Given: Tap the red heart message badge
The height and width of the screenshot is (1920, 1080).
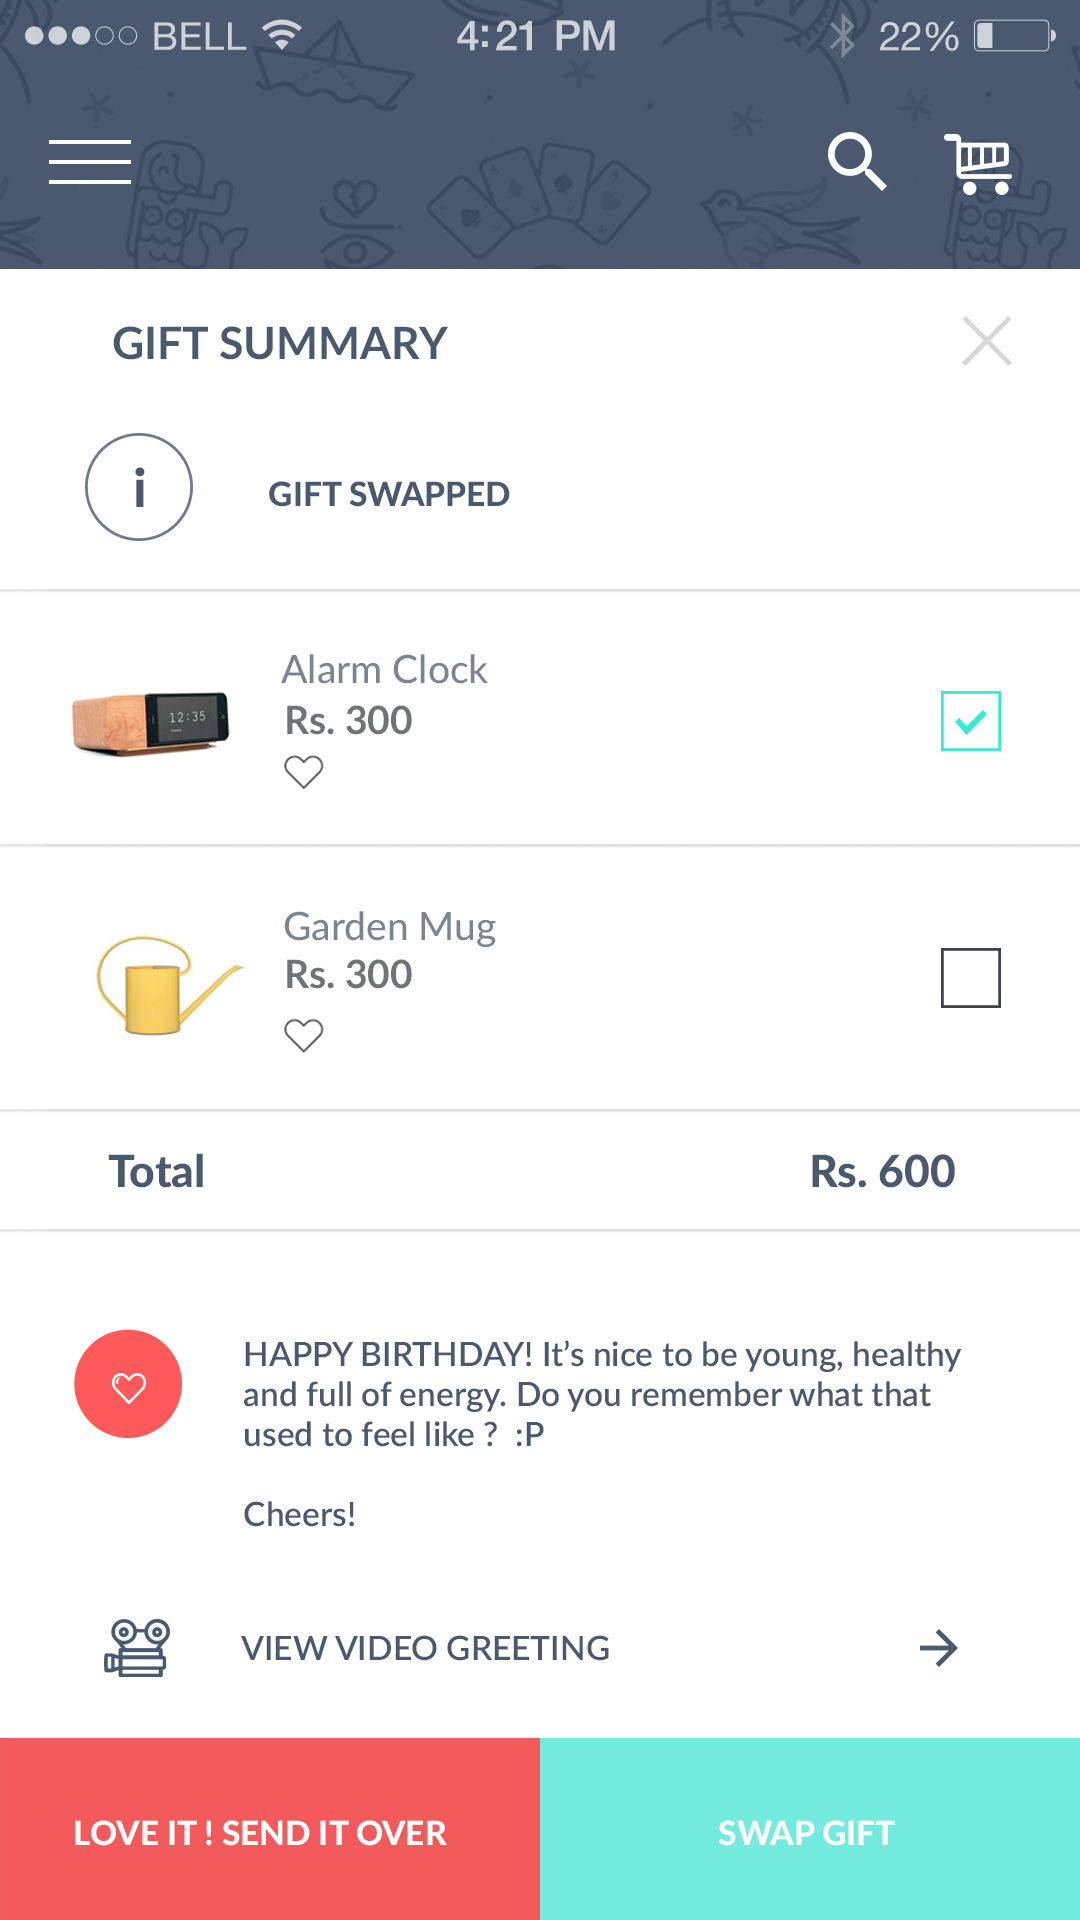Looking at the screenshot, I should pos(128,1384).
